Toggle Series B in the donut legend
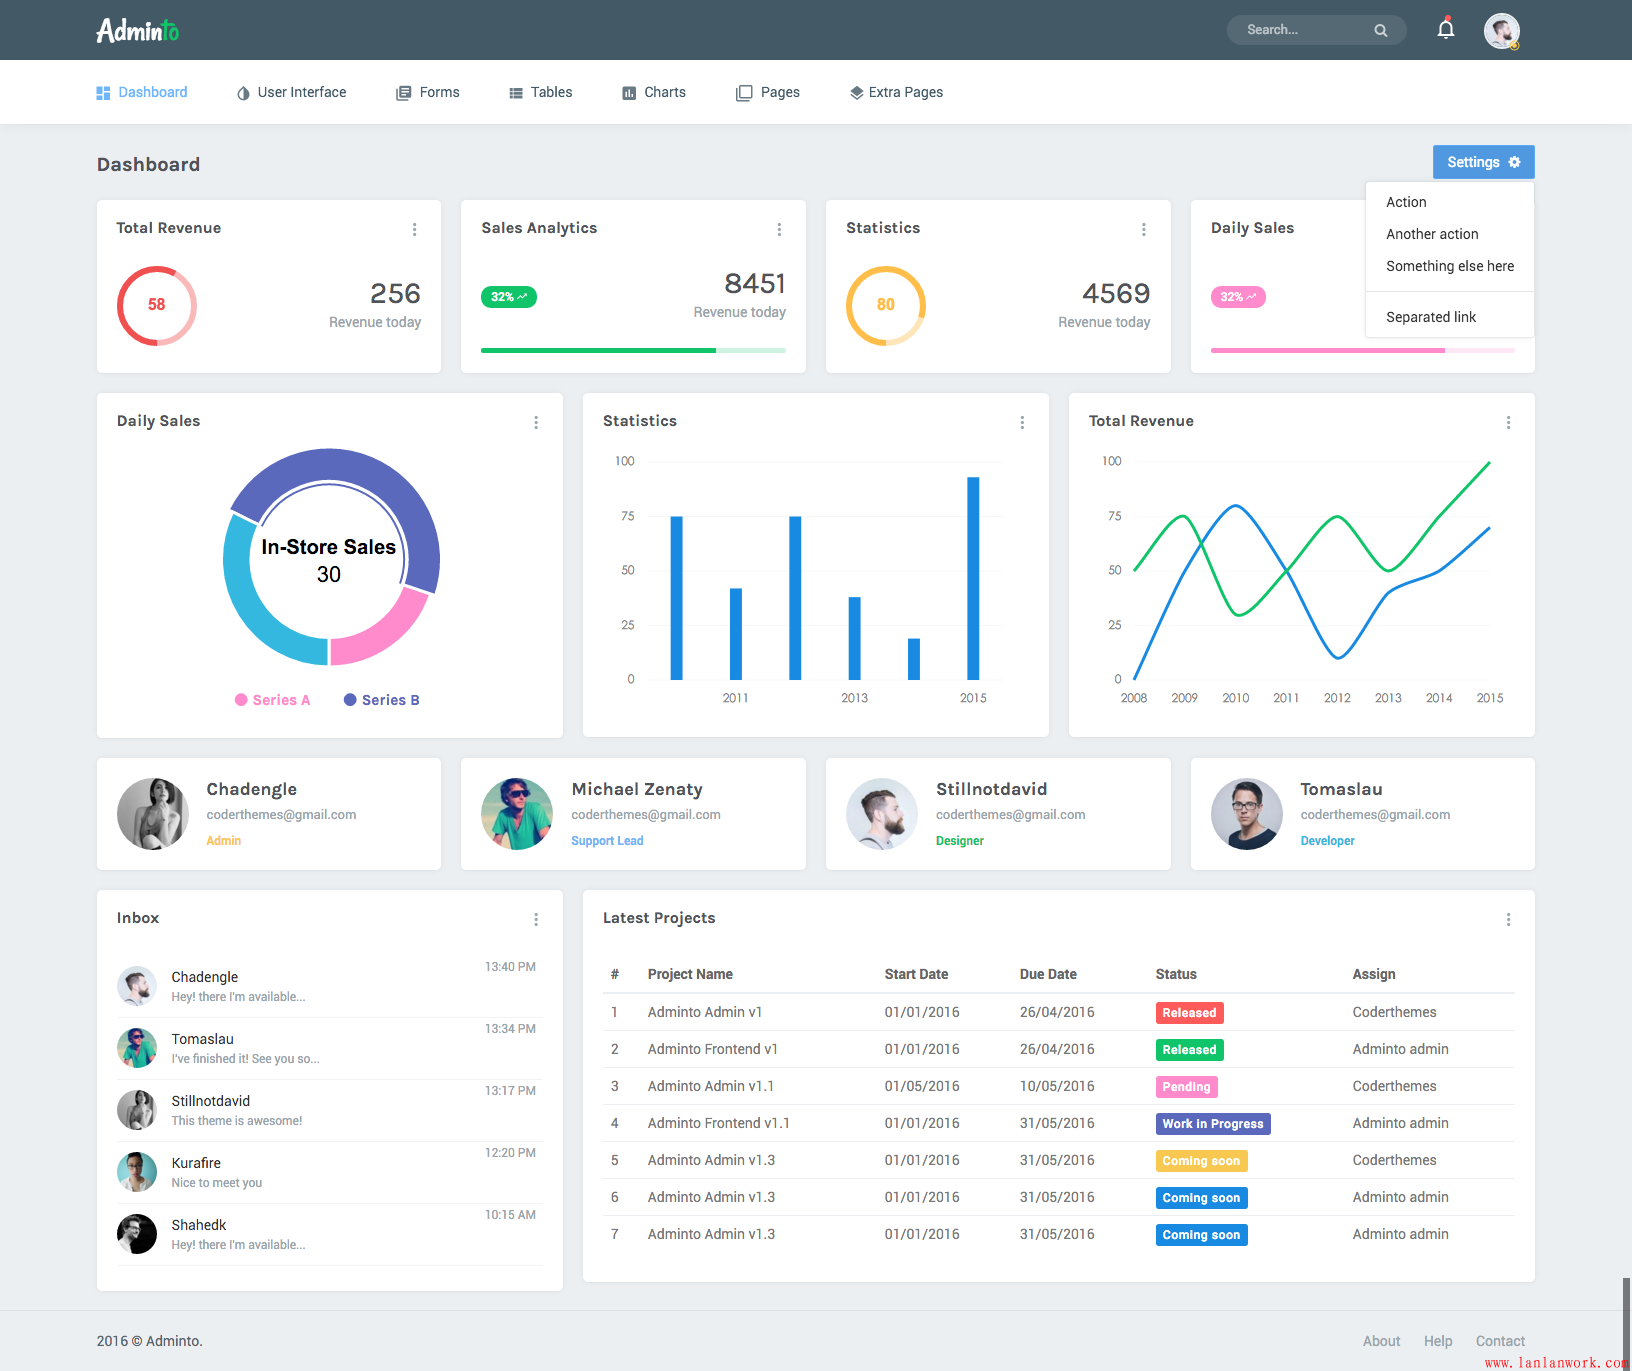Image resolution: width=1632 pixels, height=1371 pixels. coord(382,700)
